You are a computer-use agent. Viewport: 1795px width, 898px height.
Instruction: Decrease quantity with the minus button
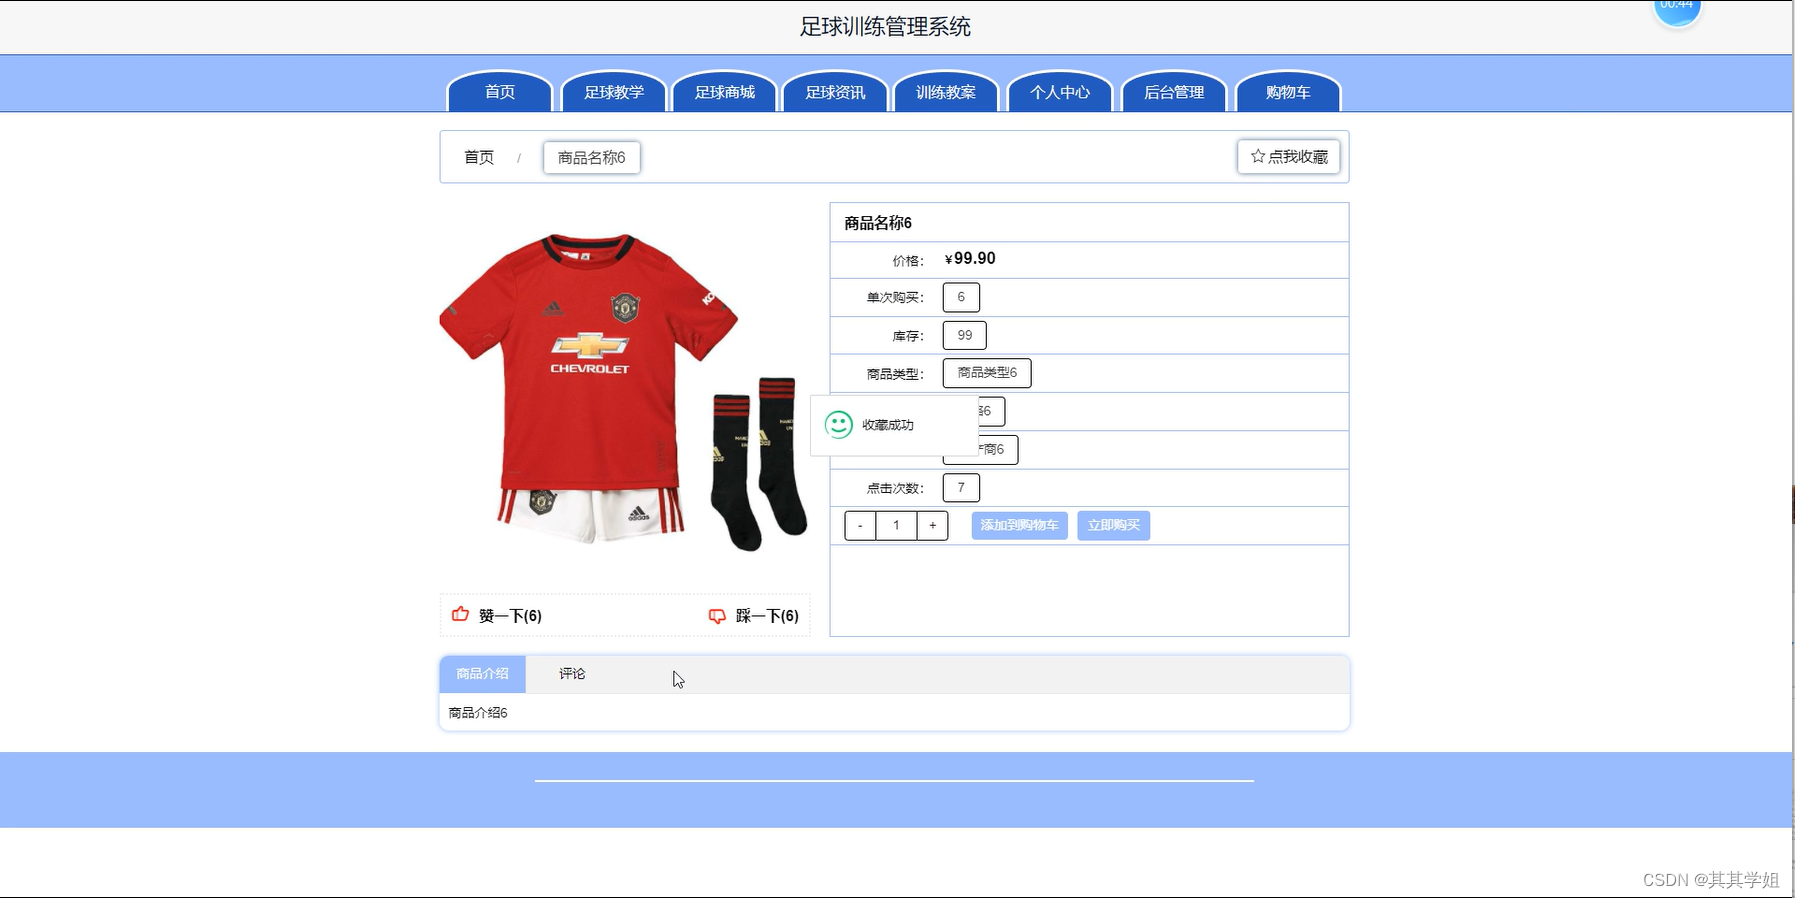coord(860,525)
